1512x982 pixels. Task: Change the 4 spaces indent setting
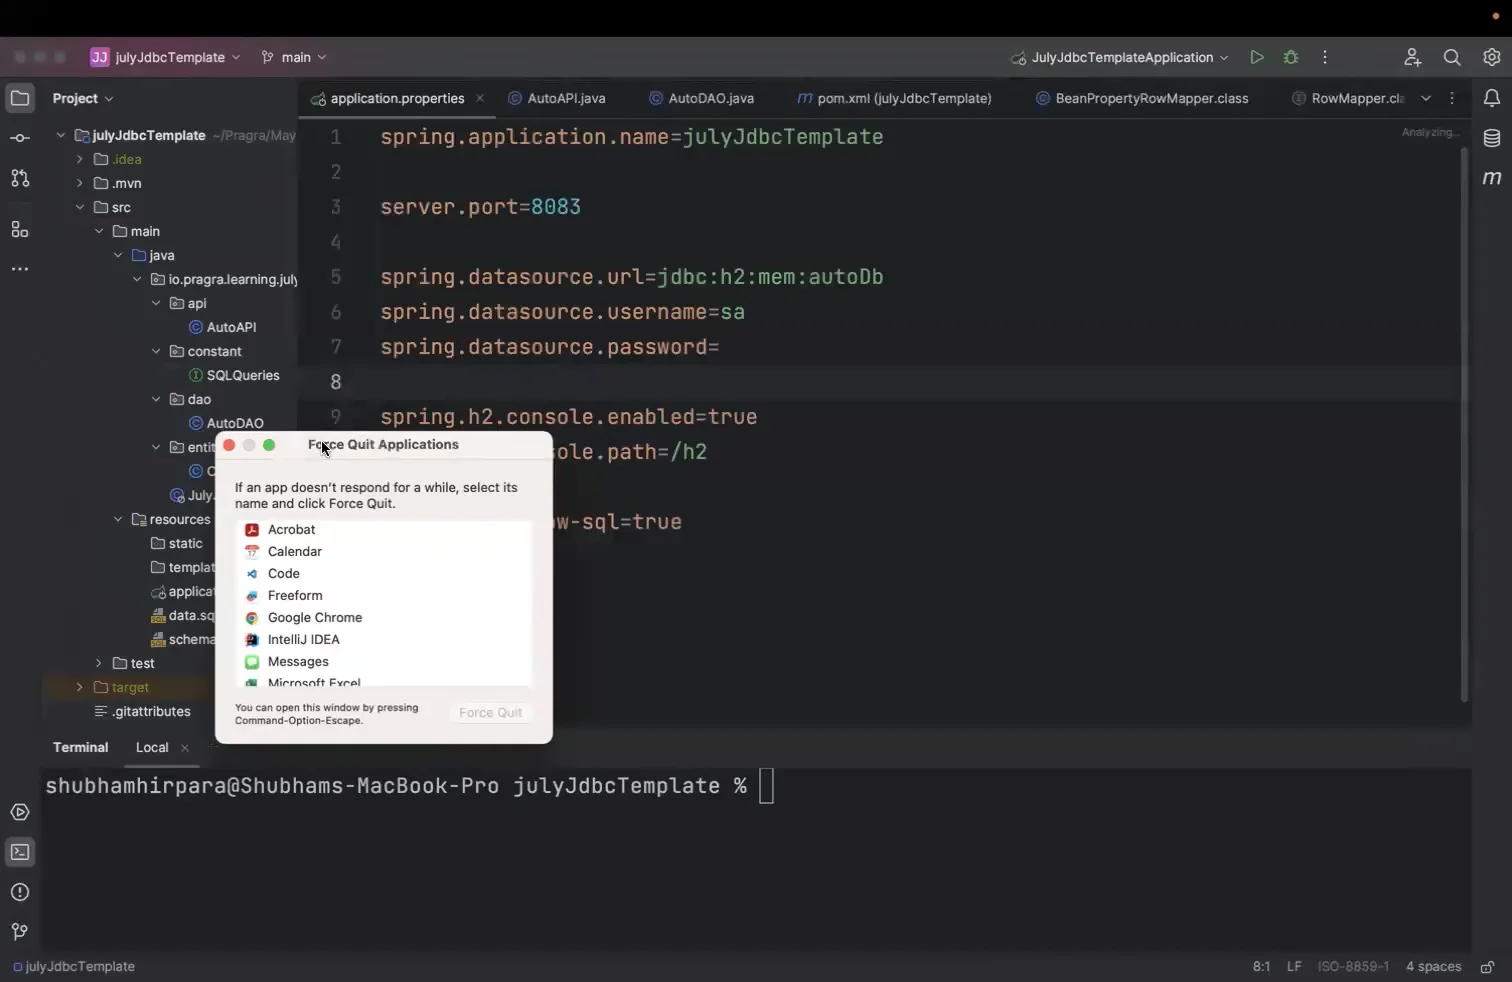pyautogui.click(x=1433, y=967)
